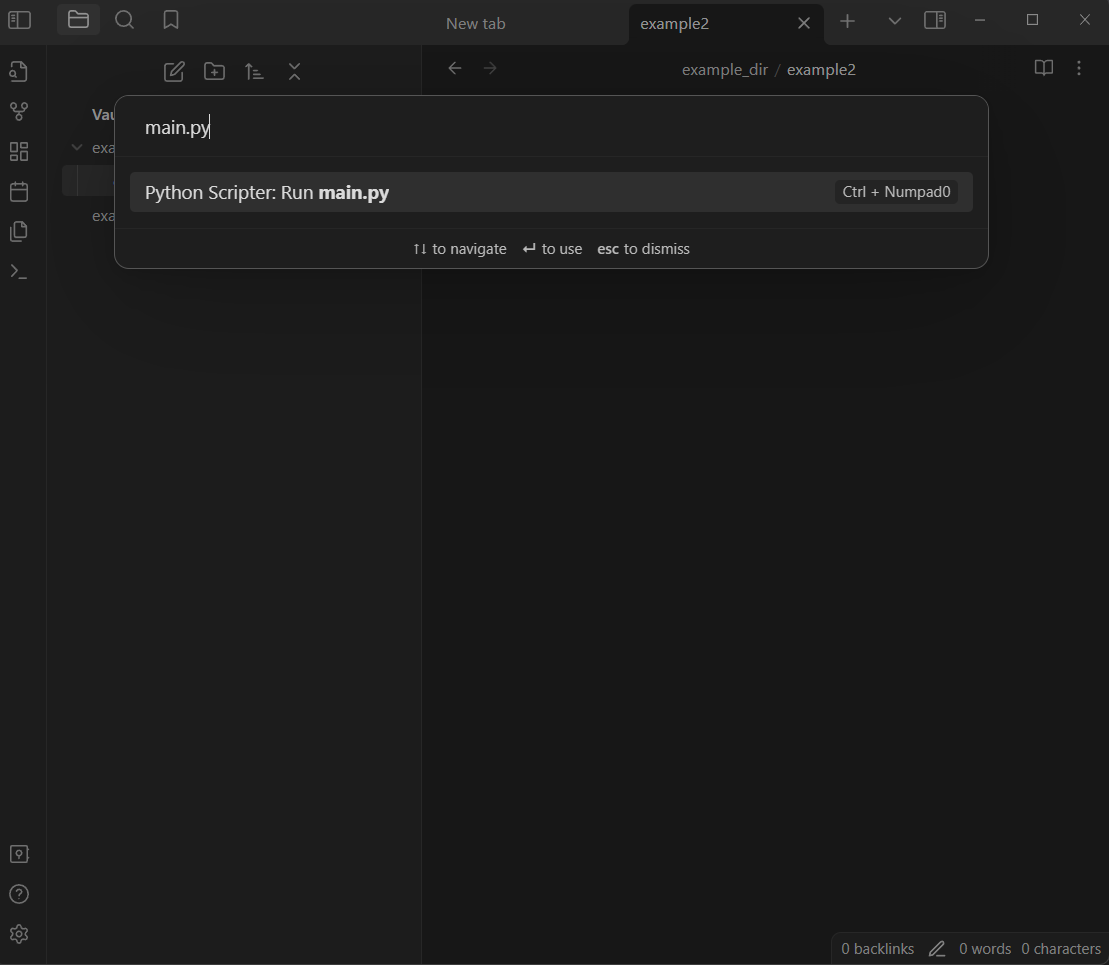Click the main.py command palette input field
This screenshot has height=965, width=1109.
[x=550, y=128]
